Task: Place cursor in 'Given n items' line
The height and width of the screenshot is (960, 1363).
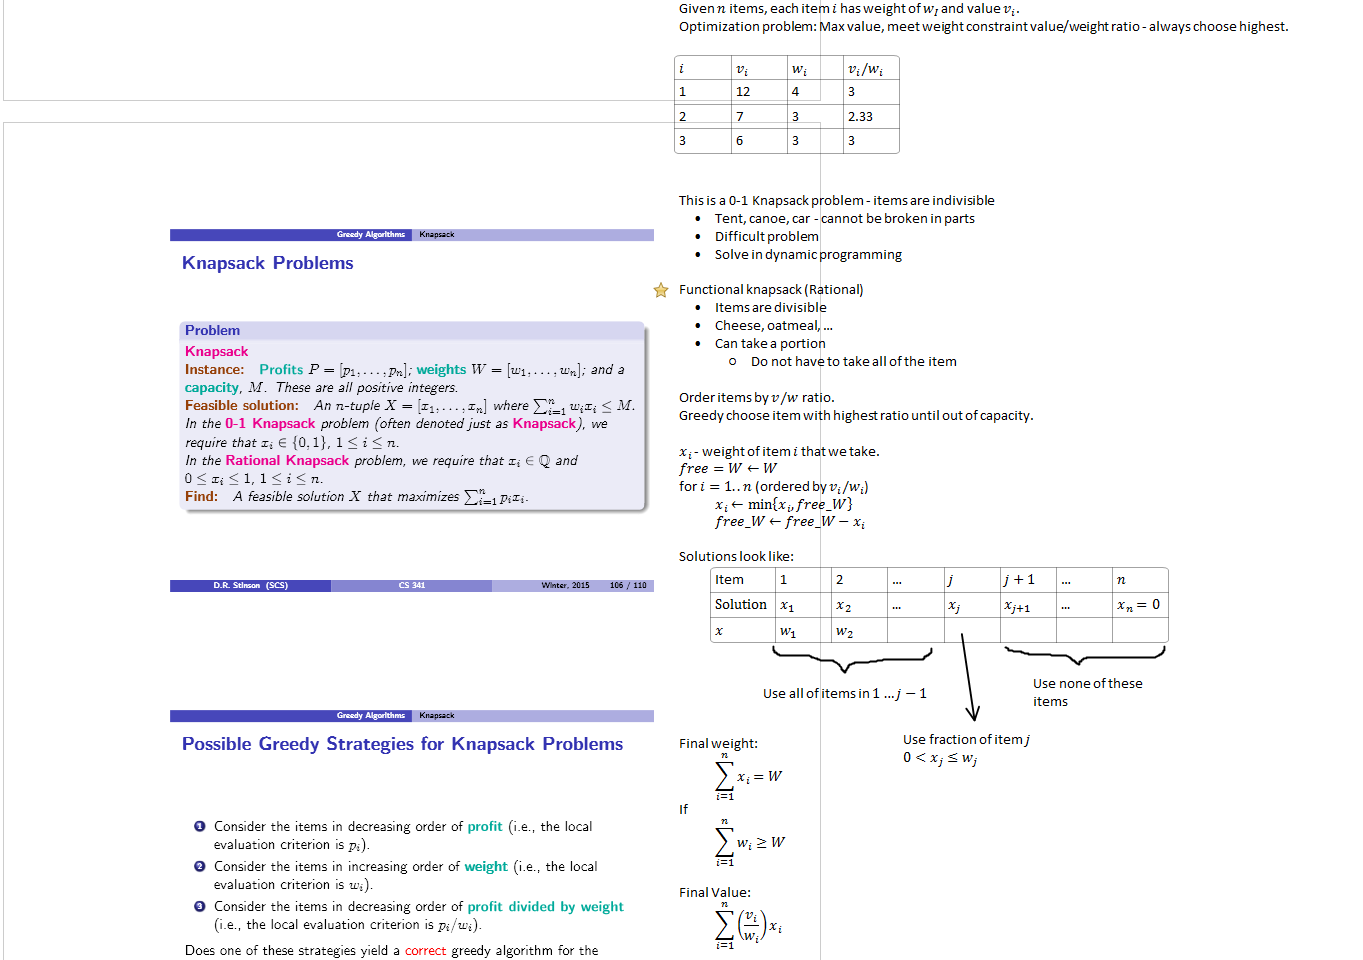Action: (849, 9)
